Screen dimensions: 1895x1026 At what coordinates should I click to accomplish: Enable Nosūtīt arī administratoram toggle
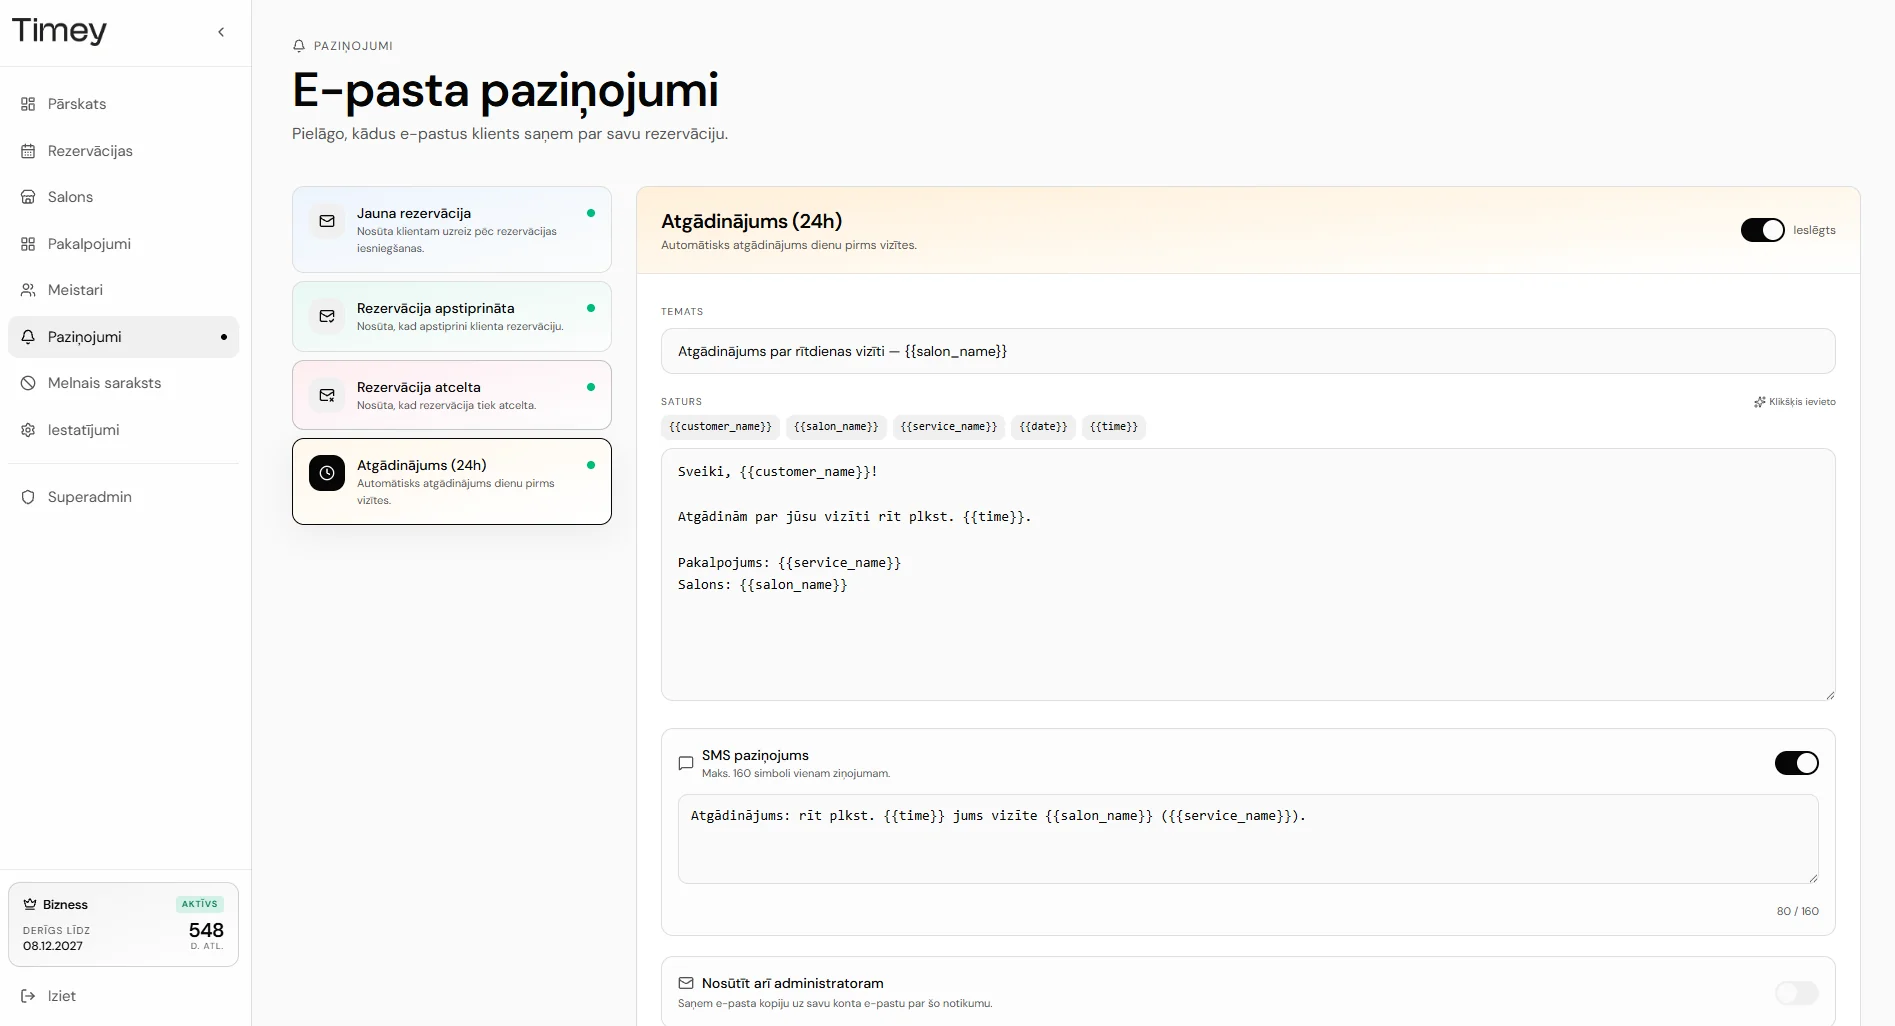pyautogui.click(x=1796, y=993)
